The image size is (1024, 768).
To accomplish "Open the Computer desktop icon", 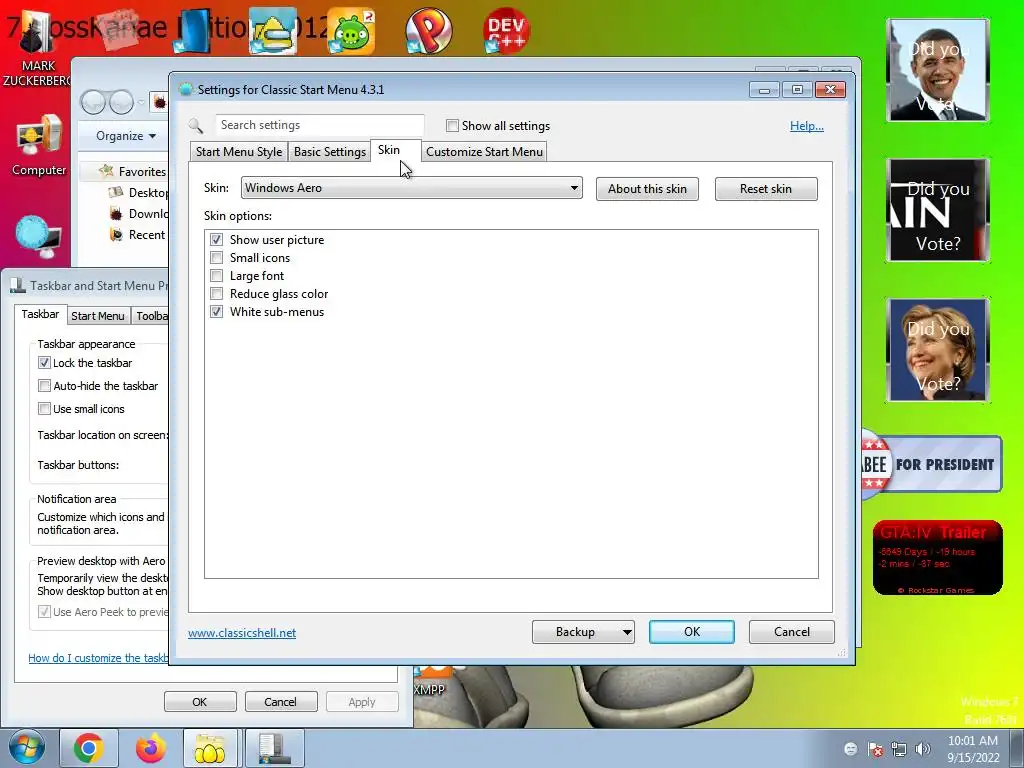I will coord(39,145).
